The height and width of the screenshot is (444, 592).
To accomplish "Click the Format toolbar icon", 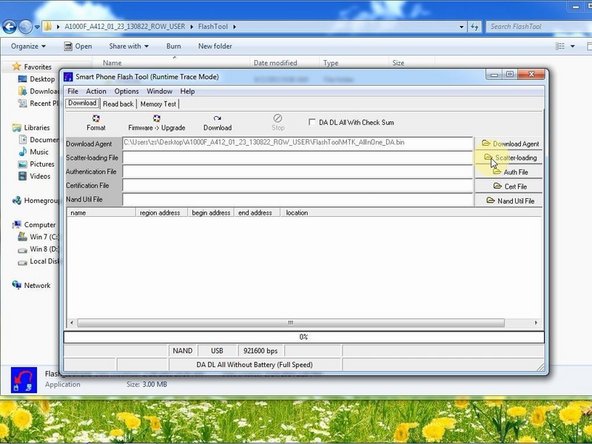I will coord(96,123).
